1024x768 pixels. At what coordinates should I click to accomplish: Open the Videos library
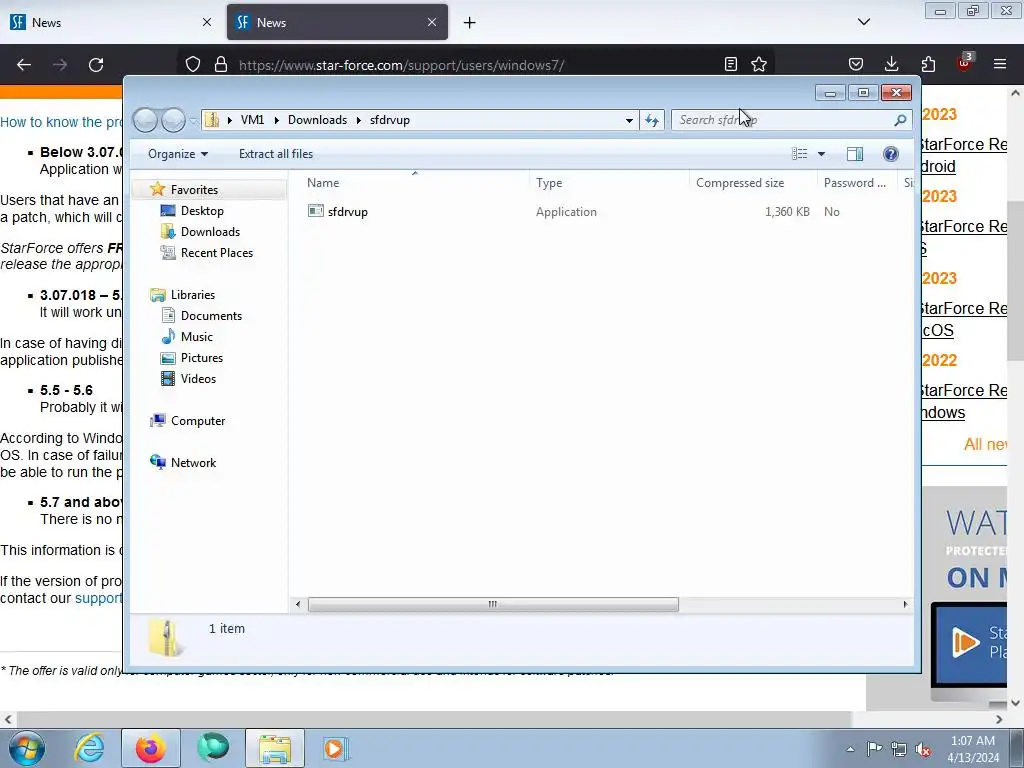198,379
